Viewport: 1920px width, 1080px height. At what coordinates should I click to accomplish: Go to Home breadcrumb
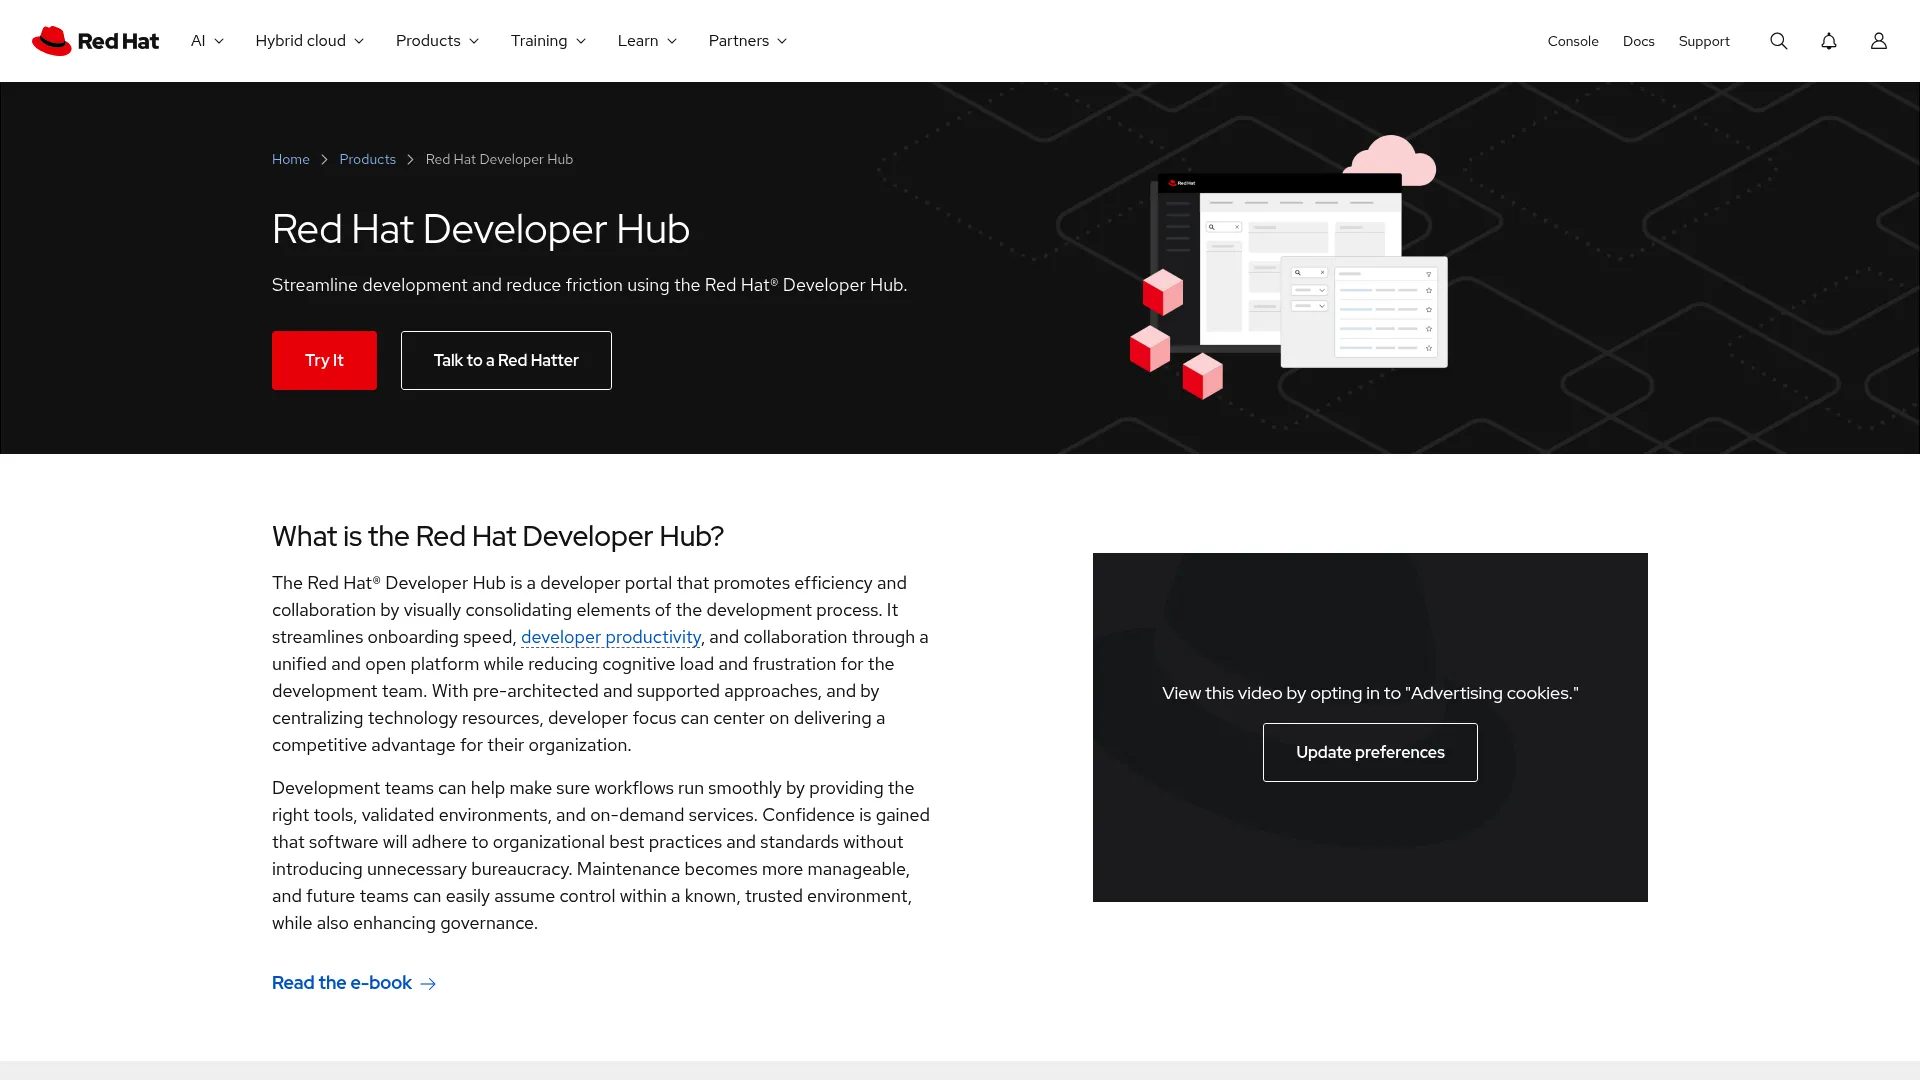tap(291, 160)
